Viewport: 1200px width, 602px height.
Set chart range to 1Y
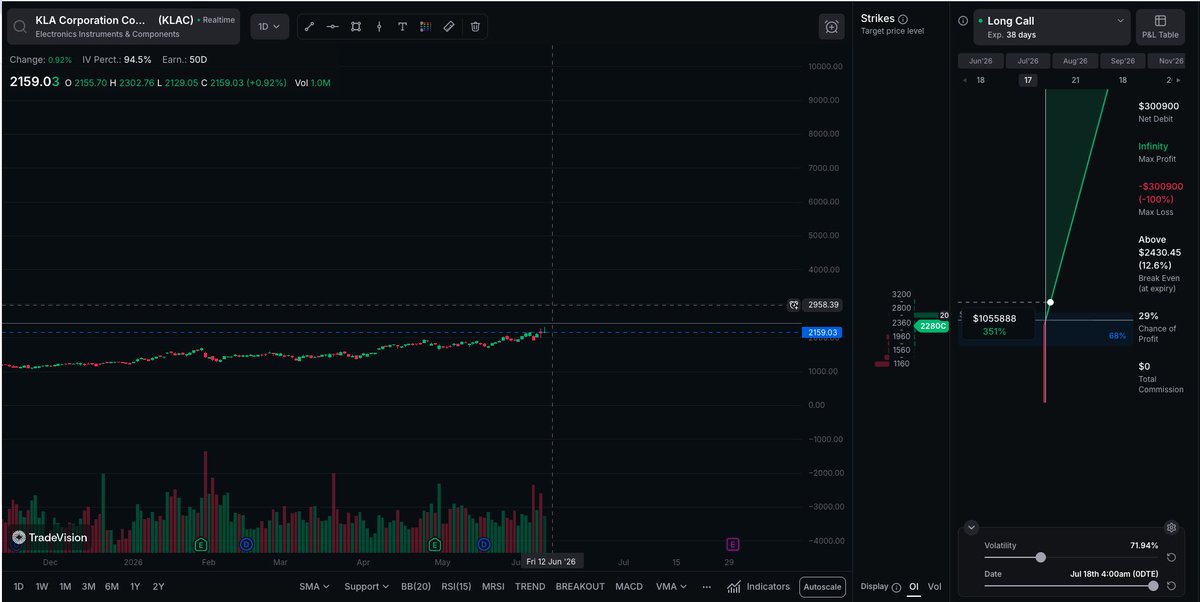click(135, 587)
